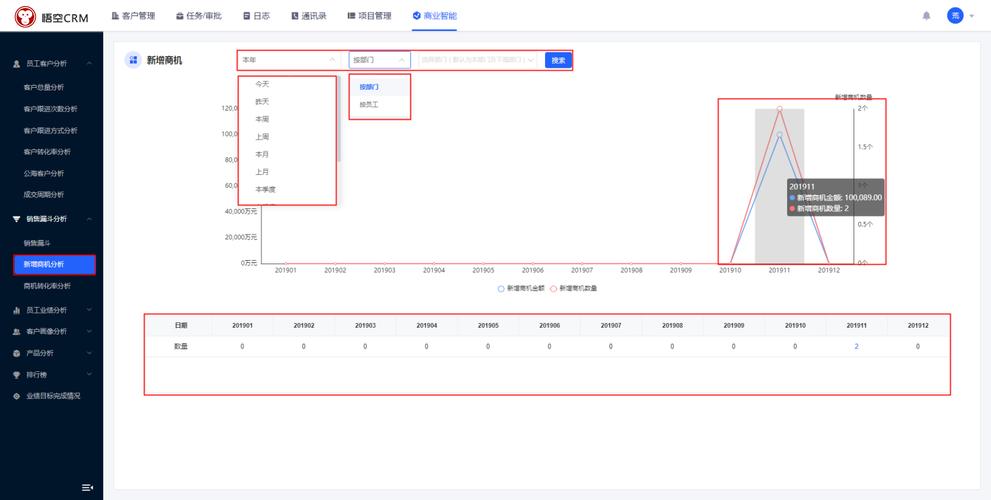Click the department selection input field
Screen dimensions: 991x500
tap(477, 60)
